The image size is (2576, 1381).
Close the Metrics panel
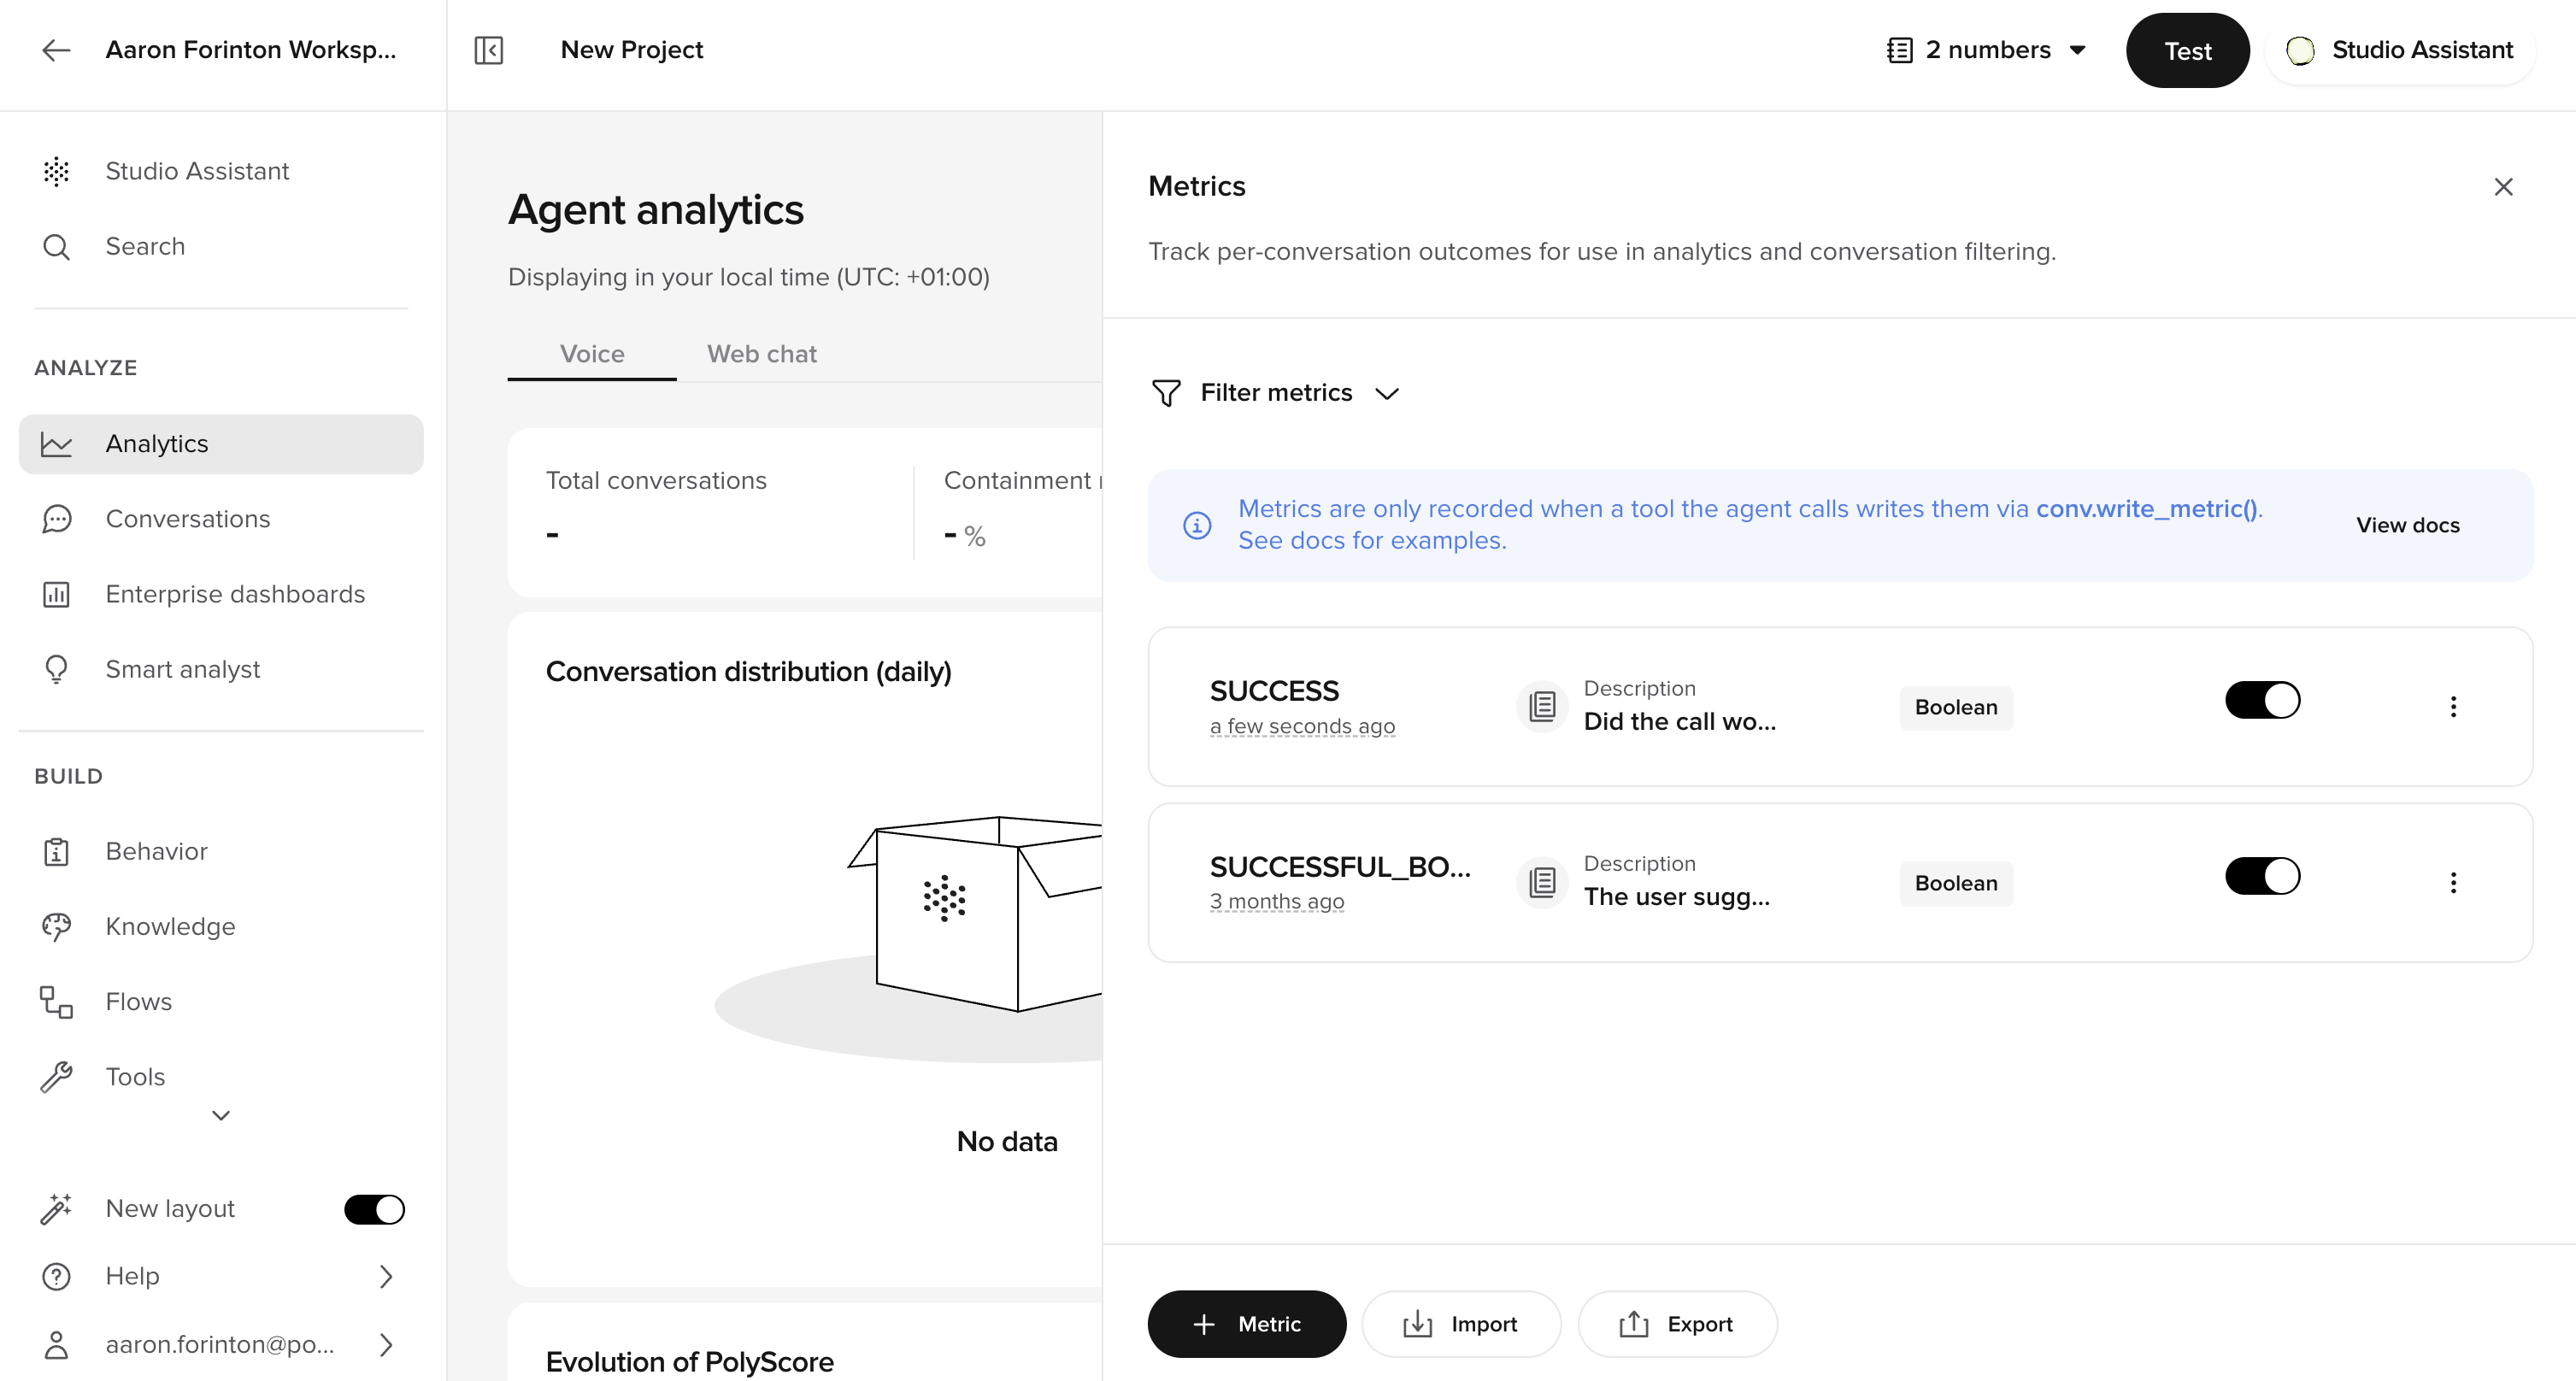click(x=2503, y=187)
